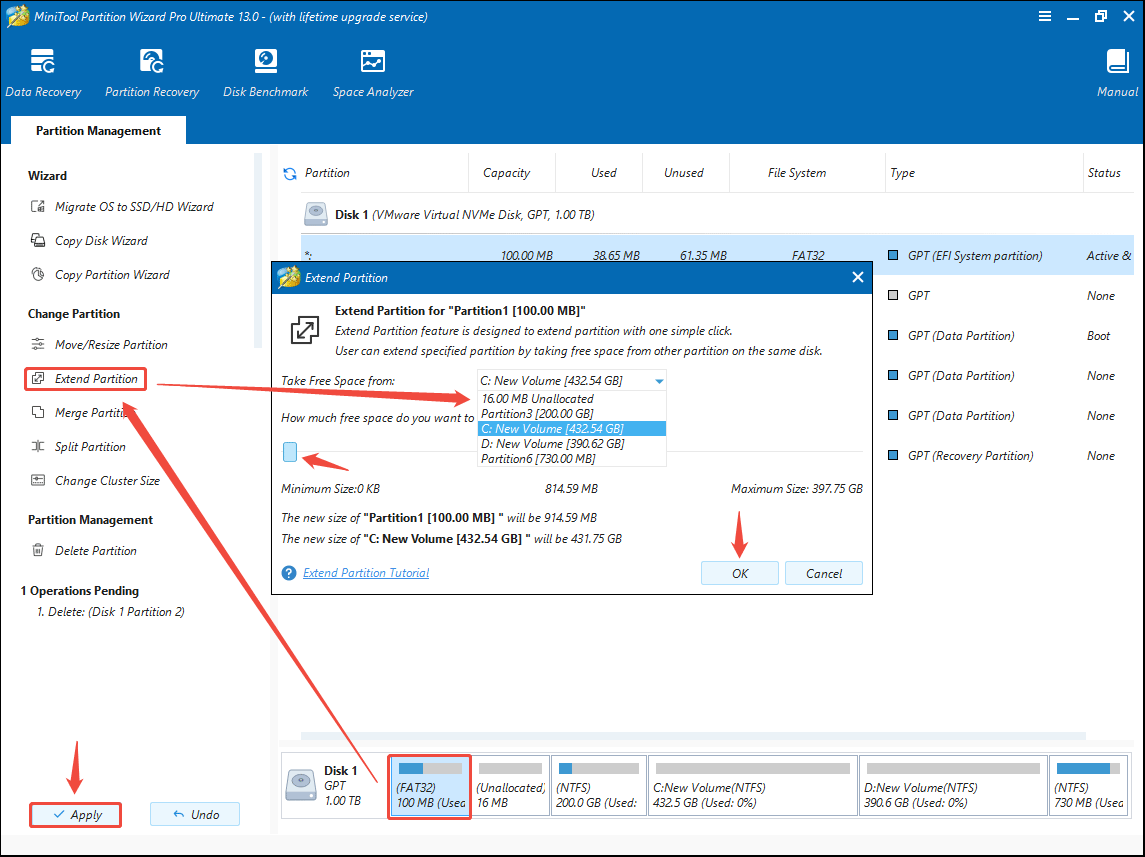
Task: Click the free space slider handle
Action: pyautogui.click(x=289, y=452)
